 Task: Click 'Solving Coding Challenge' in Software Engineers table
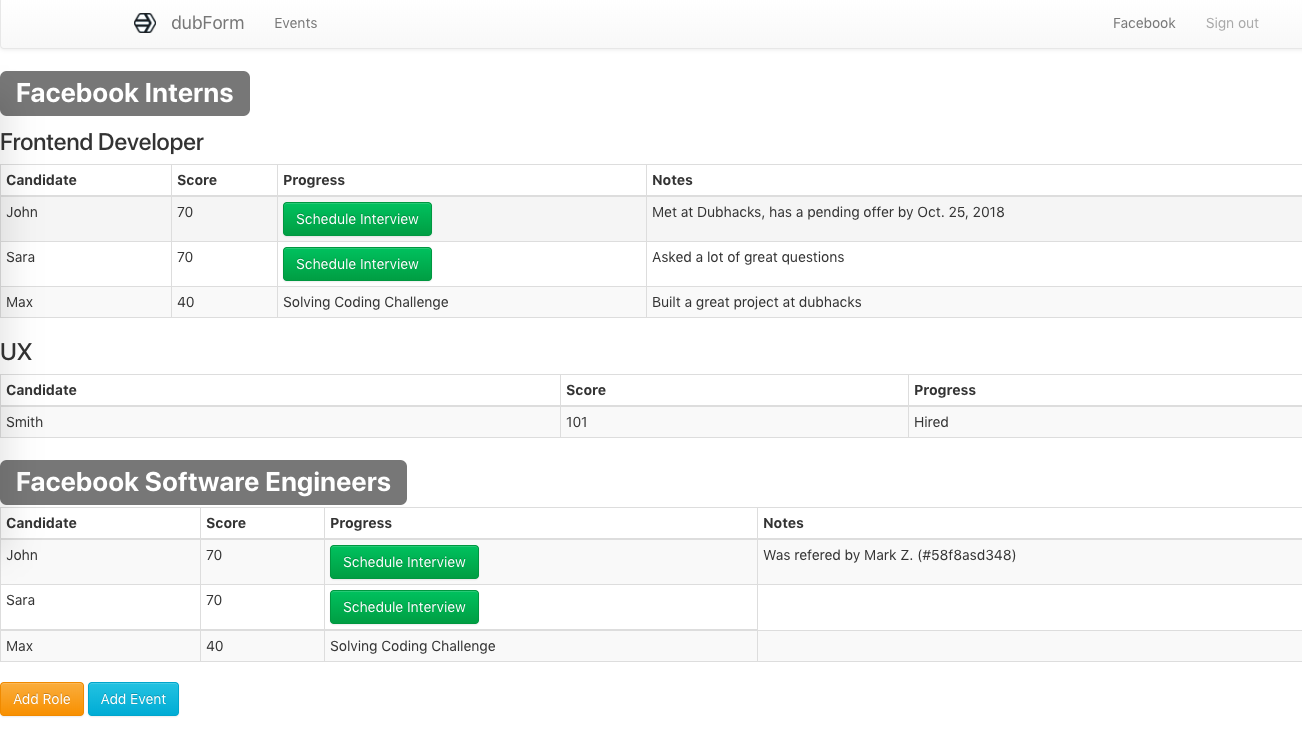pos(413,646)
